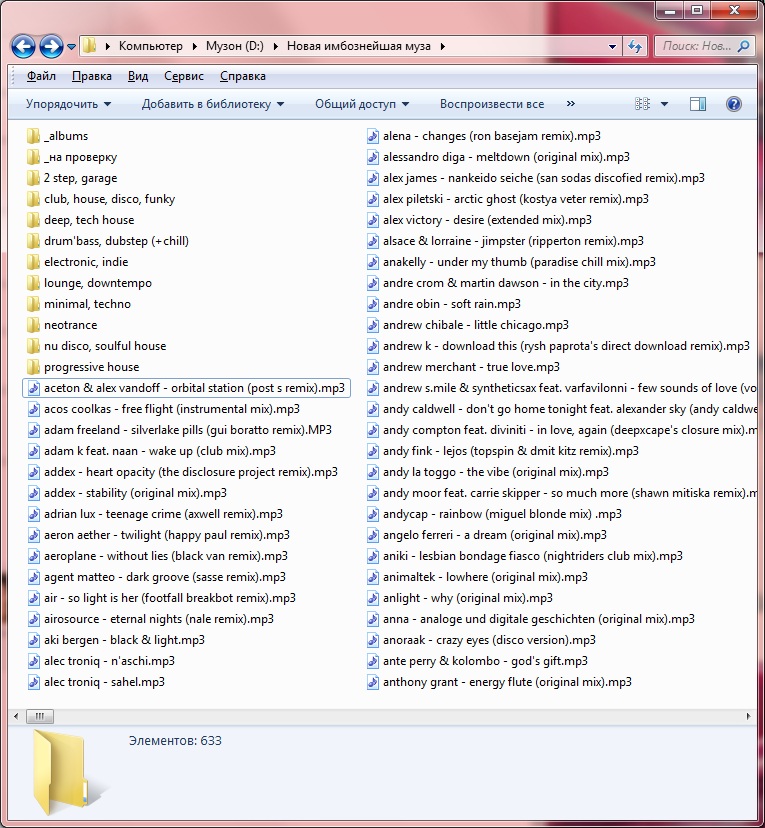Click the change view icon
This screenshot has width=765, height=828.
(642, 104)
